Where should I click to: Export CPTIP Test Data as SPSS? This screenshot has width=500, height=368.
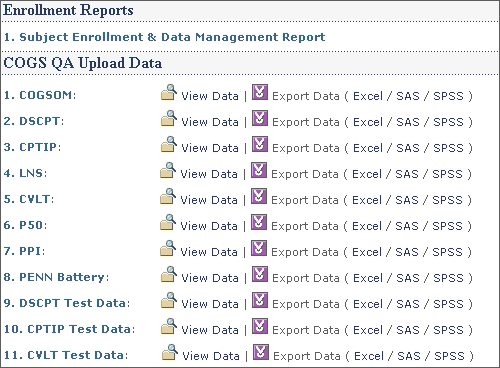pos(448,330)
